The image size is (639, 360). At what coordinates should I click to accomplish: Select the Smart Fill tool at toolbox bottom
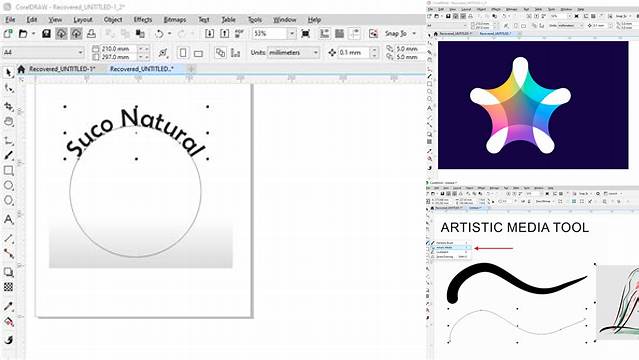click(9, 340)
